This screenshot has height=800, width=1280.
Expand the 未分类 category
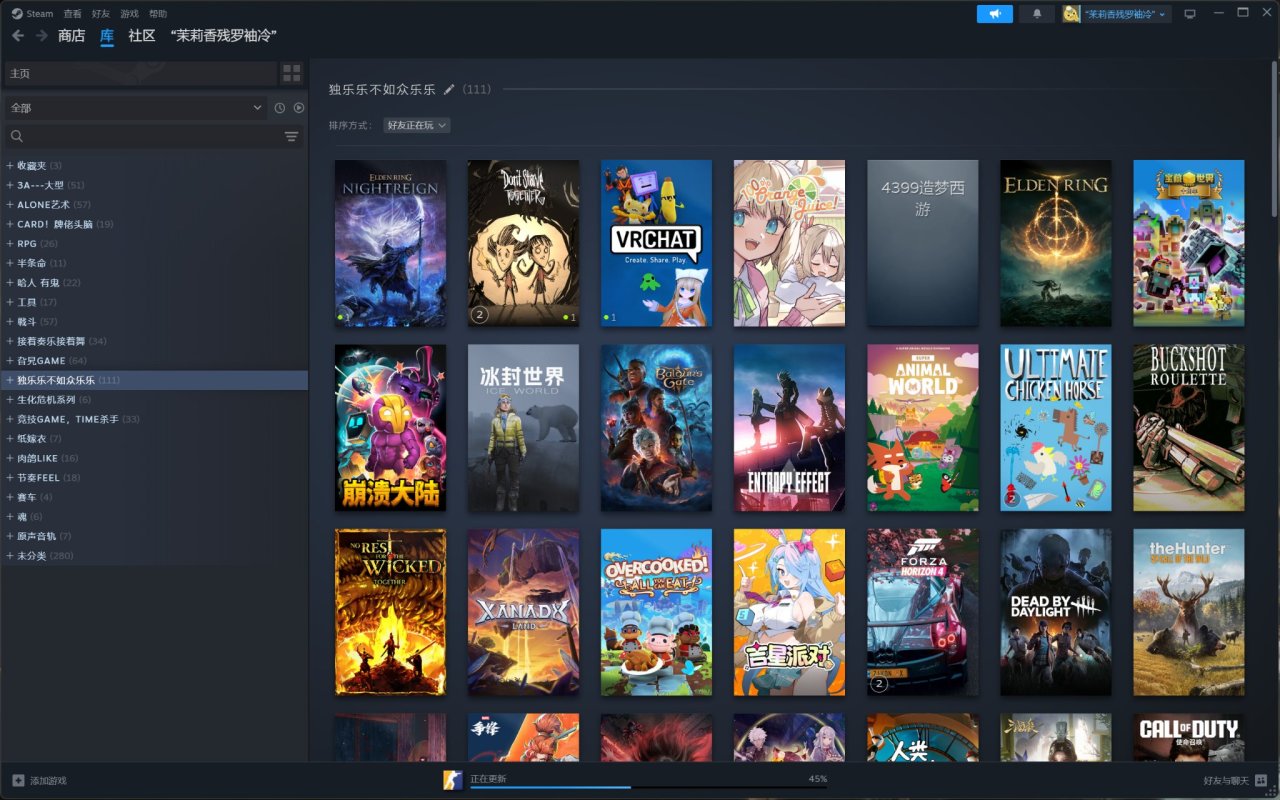pos(10,556)
